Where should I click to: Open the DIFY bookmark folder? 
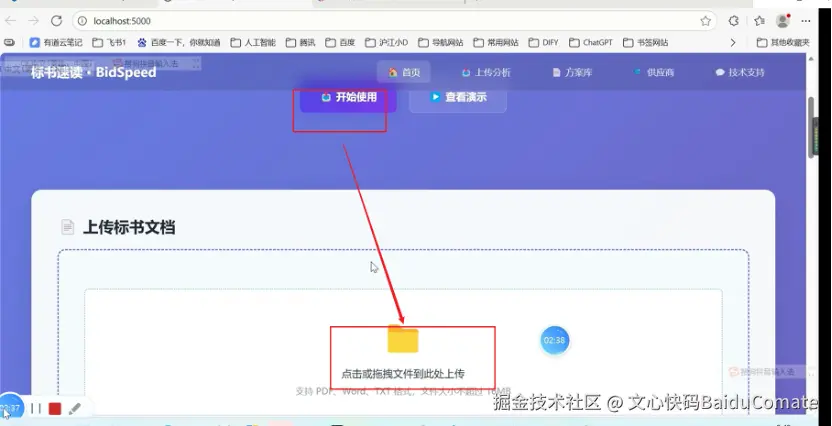tap(543, 42)
